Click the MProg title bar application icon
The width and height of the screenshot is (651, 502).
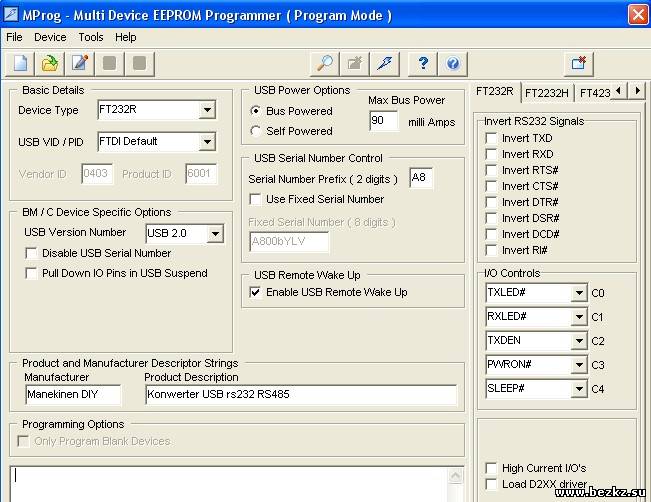click(x=11, y=14)
